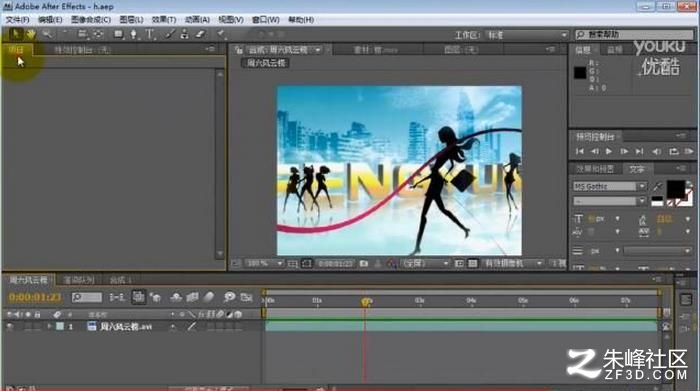Select the Pen tool
The height and width of the screenshot is (391, 700).
[x=133, y=34]
